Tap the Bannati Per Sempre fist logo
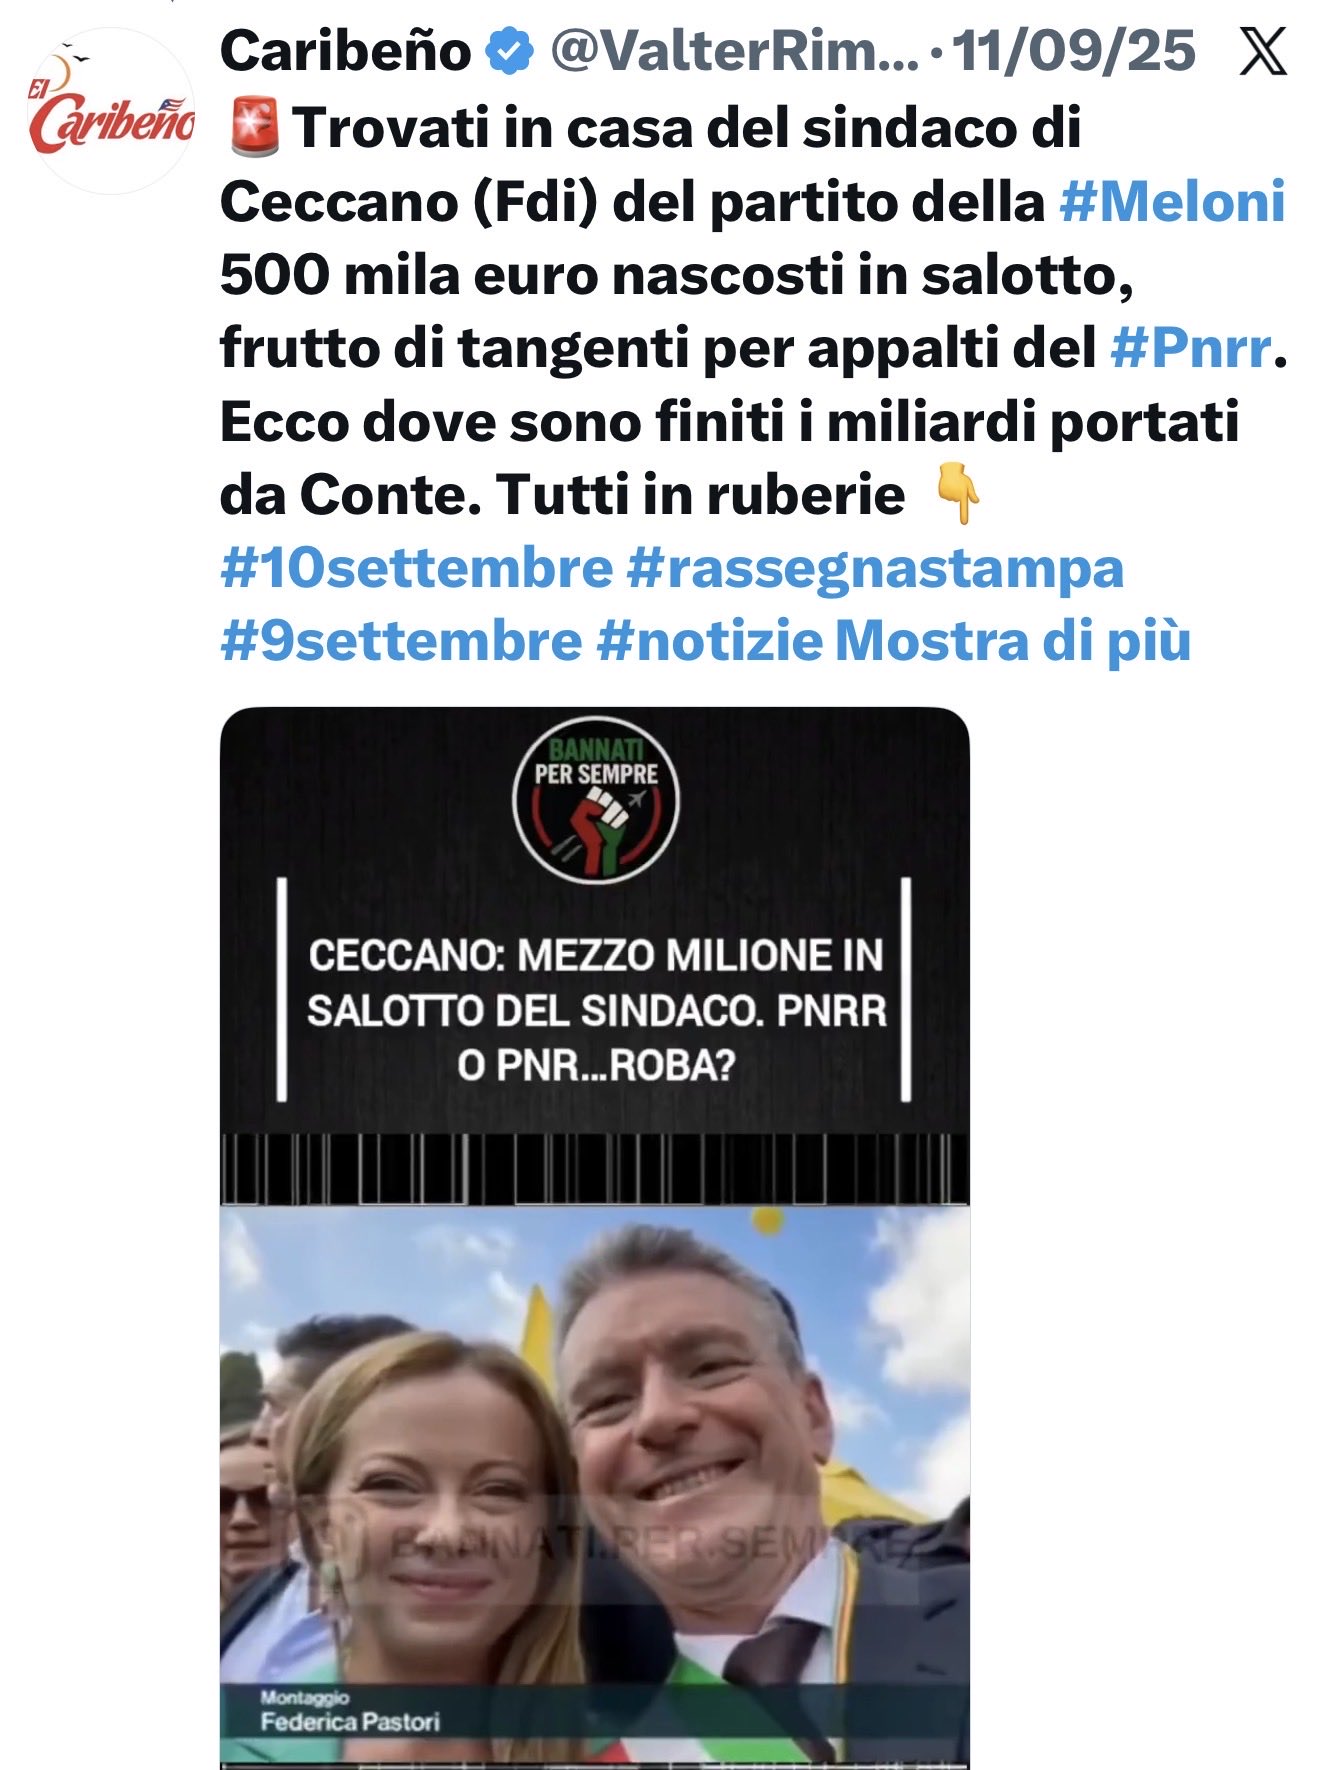Viewport: 1320px width, 1770px height. pyautogui.click(x=596, y=800)
